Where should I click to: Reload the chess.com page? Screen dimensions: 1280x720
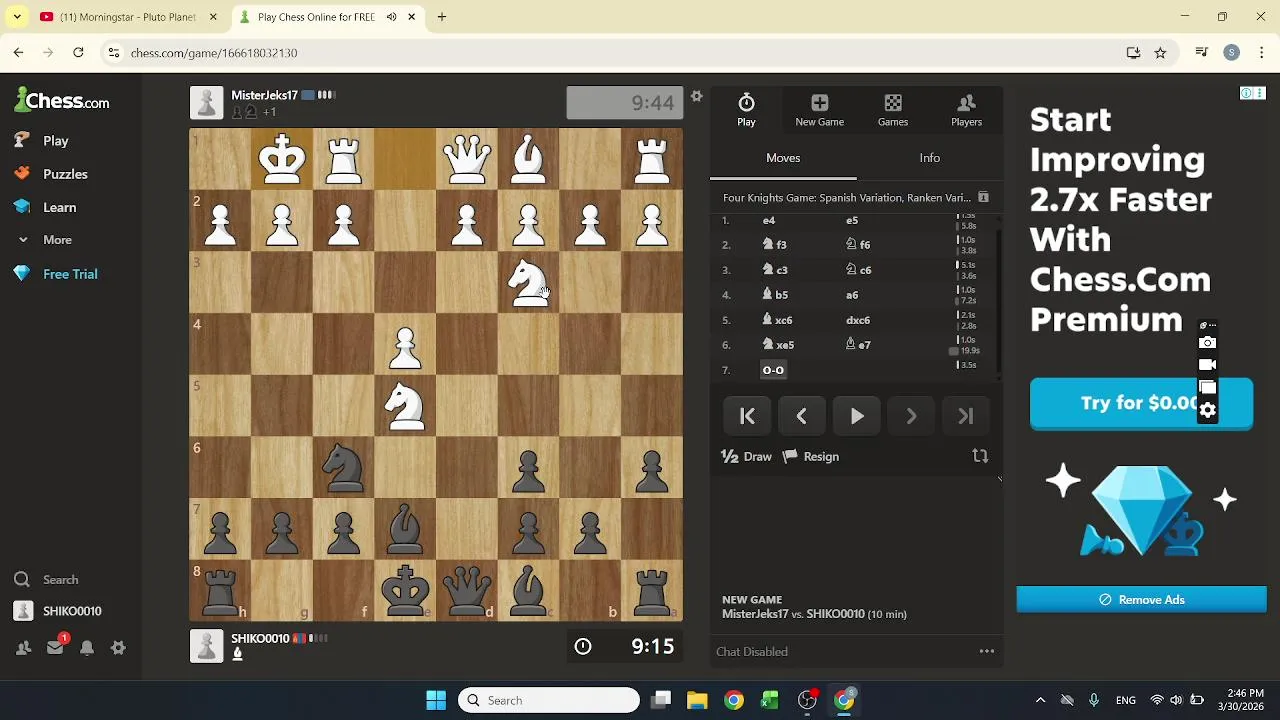(78, 52)
